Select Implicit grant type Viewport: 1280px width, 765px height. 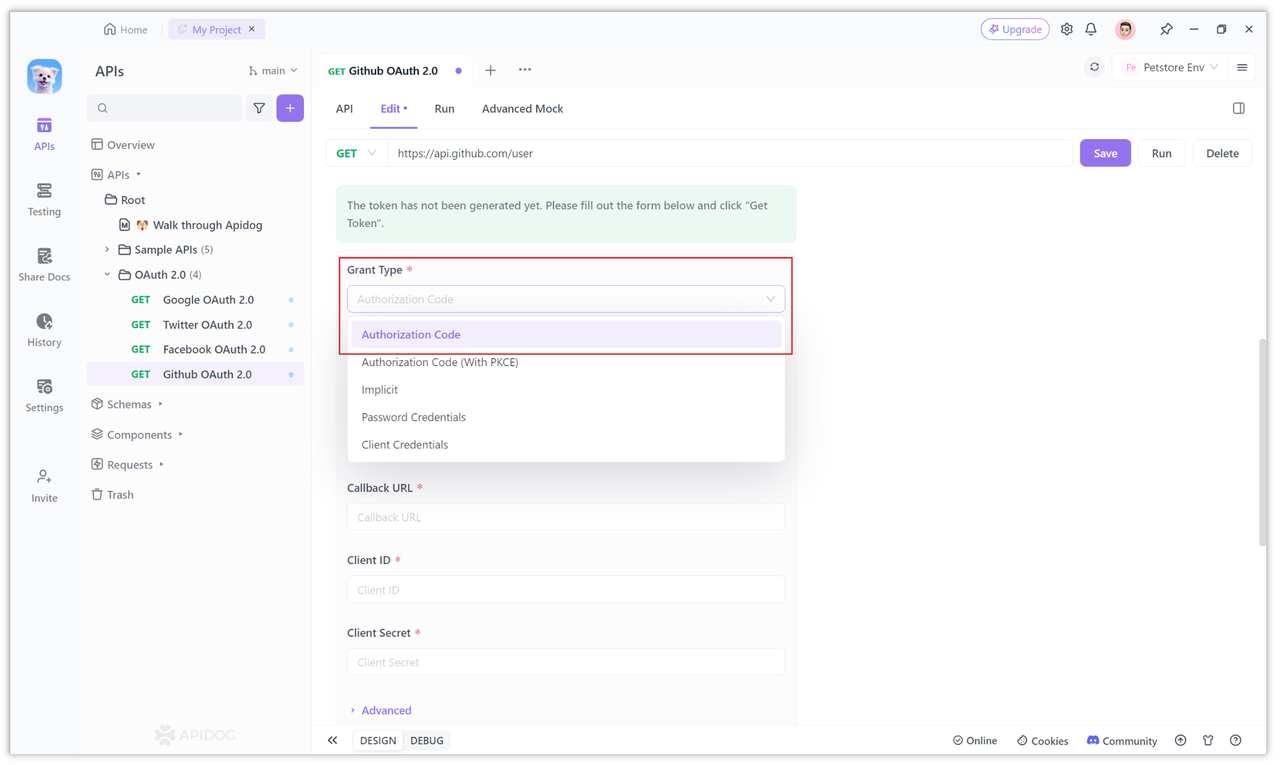coord(566,390)
